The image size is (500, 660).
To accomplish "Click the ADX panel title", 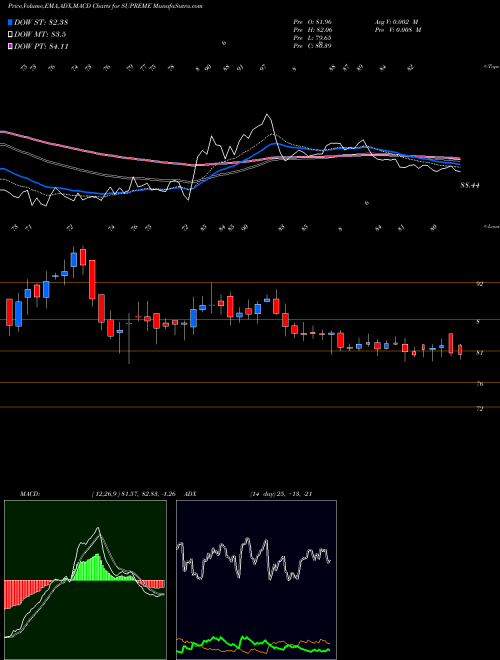I will 190,494.
